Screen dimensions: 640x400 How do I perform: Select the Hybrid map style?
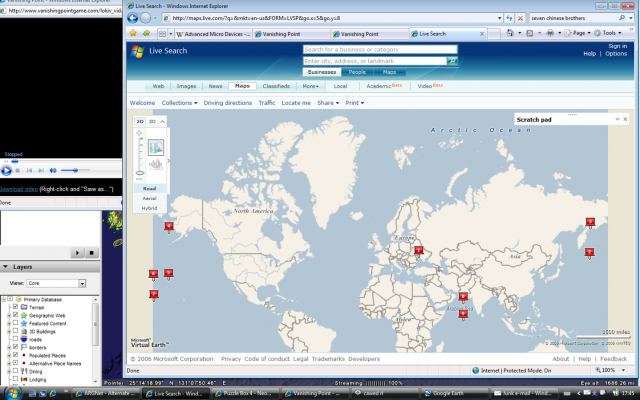pos(149,208)
